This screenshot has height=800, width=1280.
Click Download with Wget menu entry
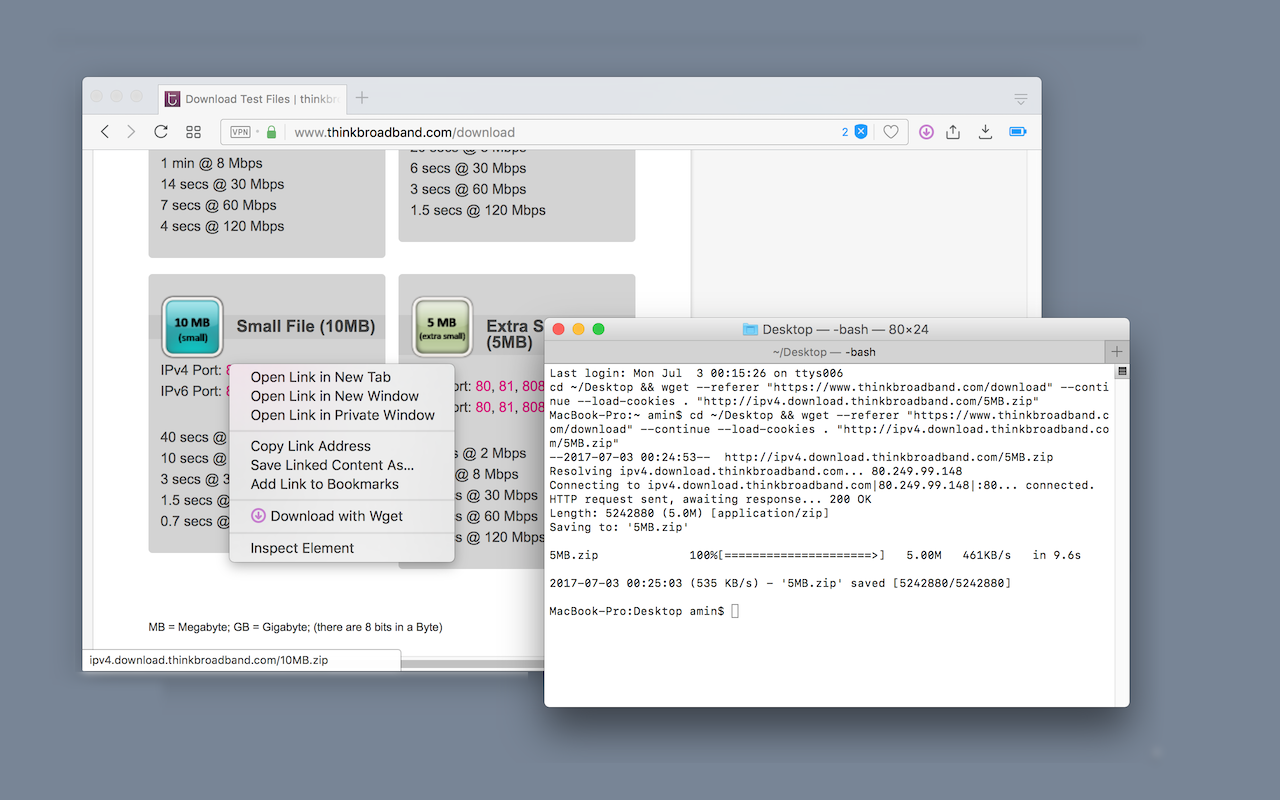coord(342,516)
